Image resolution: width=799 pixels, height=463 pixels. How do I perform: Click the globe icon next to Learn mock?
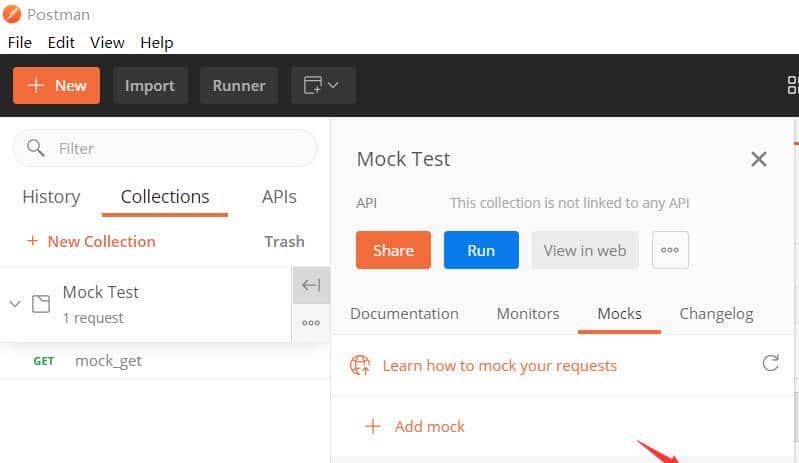[x=360, y=365]
